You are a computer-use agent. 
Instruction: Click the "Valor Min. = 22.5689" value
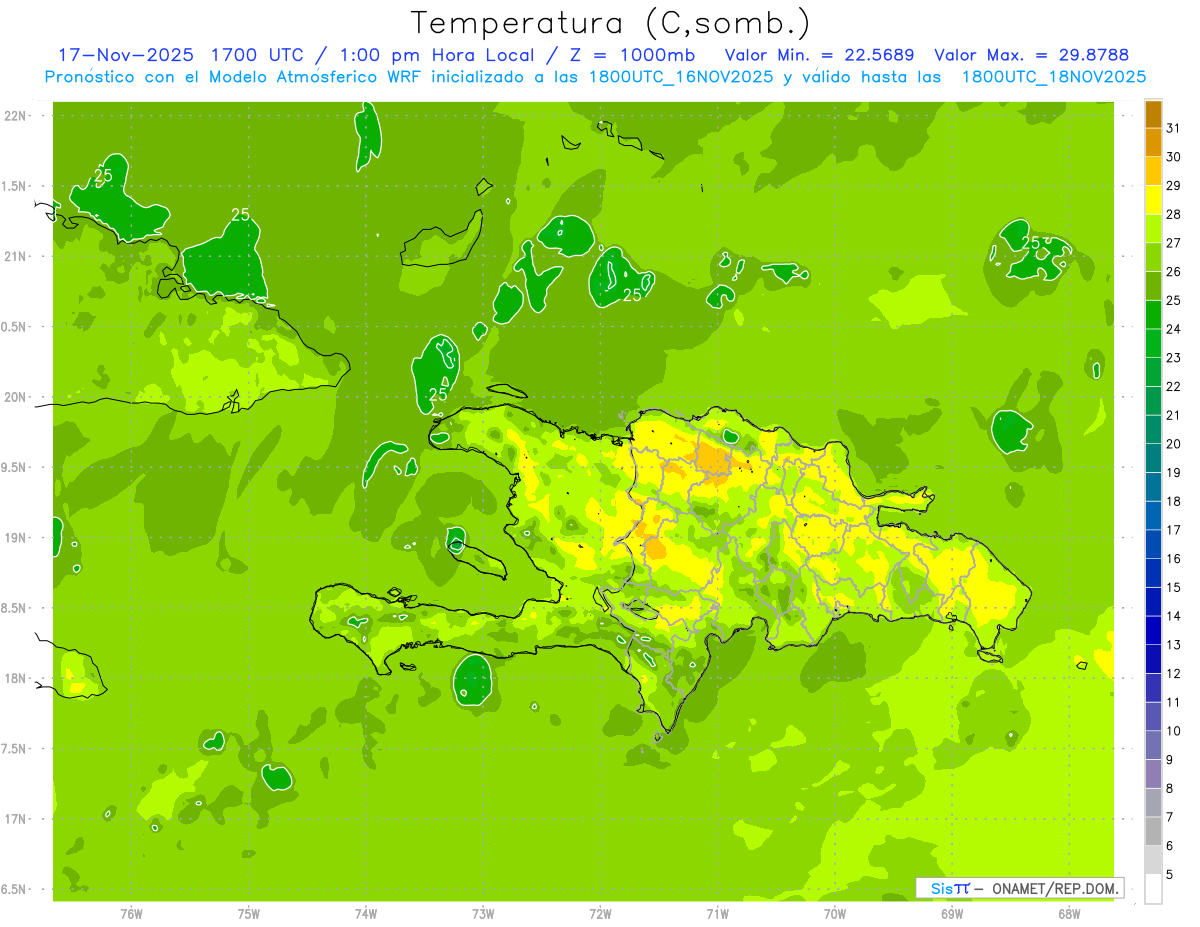click(x=819, y=55)
